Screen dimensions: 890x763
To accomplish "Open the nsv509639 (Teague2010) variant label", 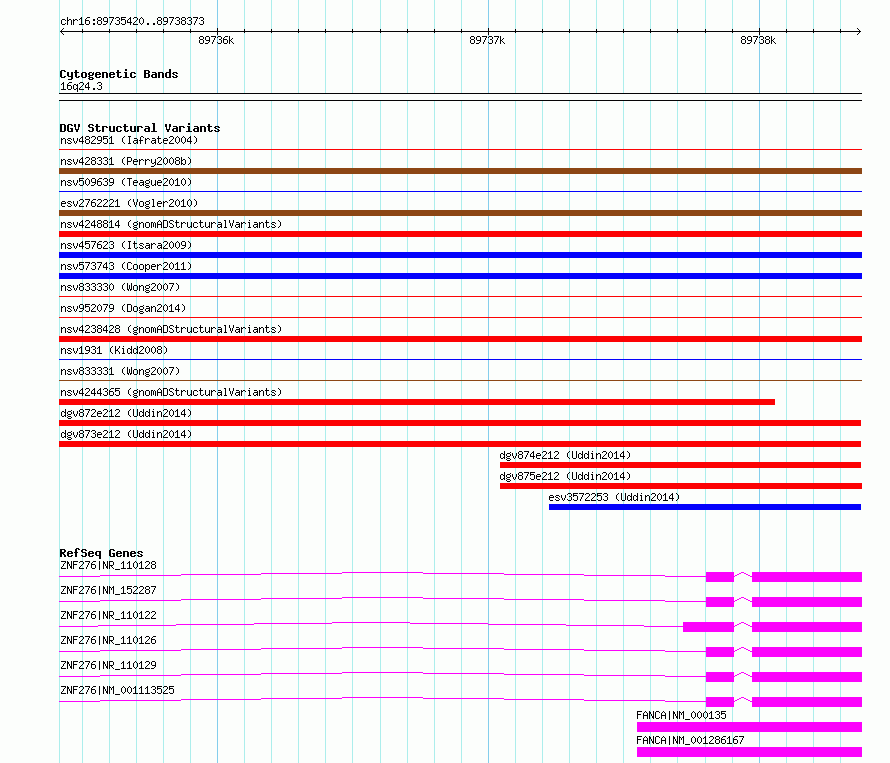I will point(126,182).
